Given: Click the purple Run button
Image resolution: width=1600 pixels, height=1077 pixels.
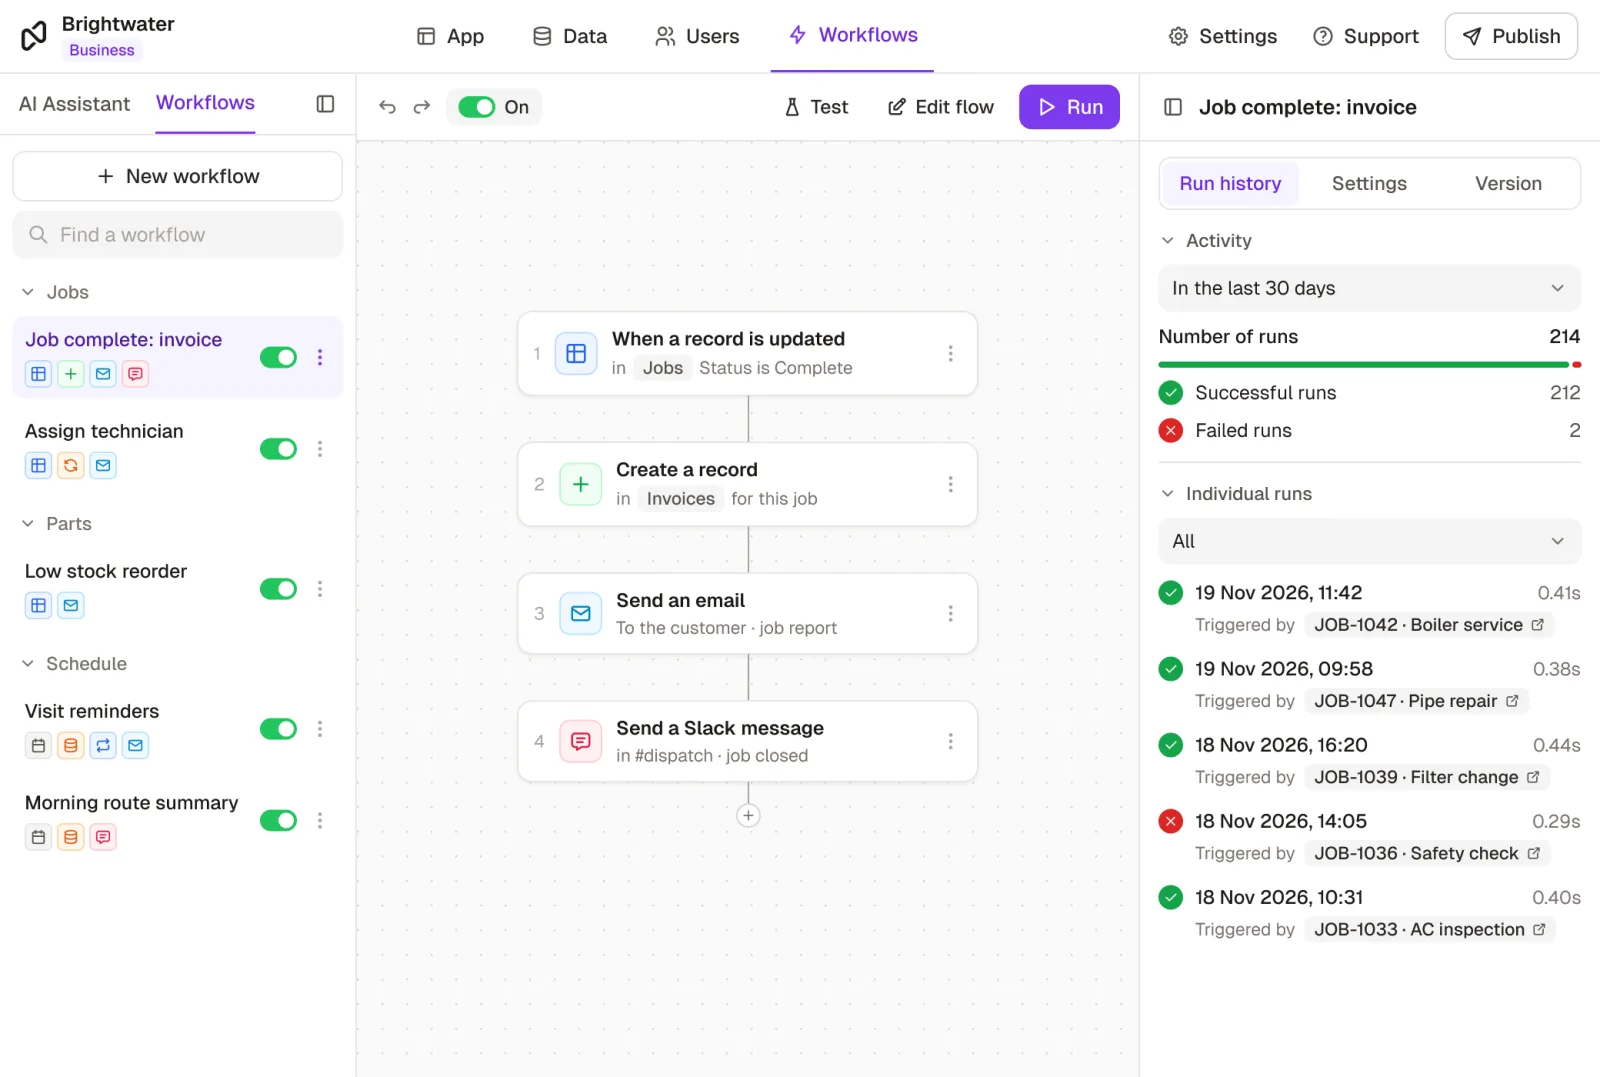Looking at the screenshot, I should pos(1069,107).
